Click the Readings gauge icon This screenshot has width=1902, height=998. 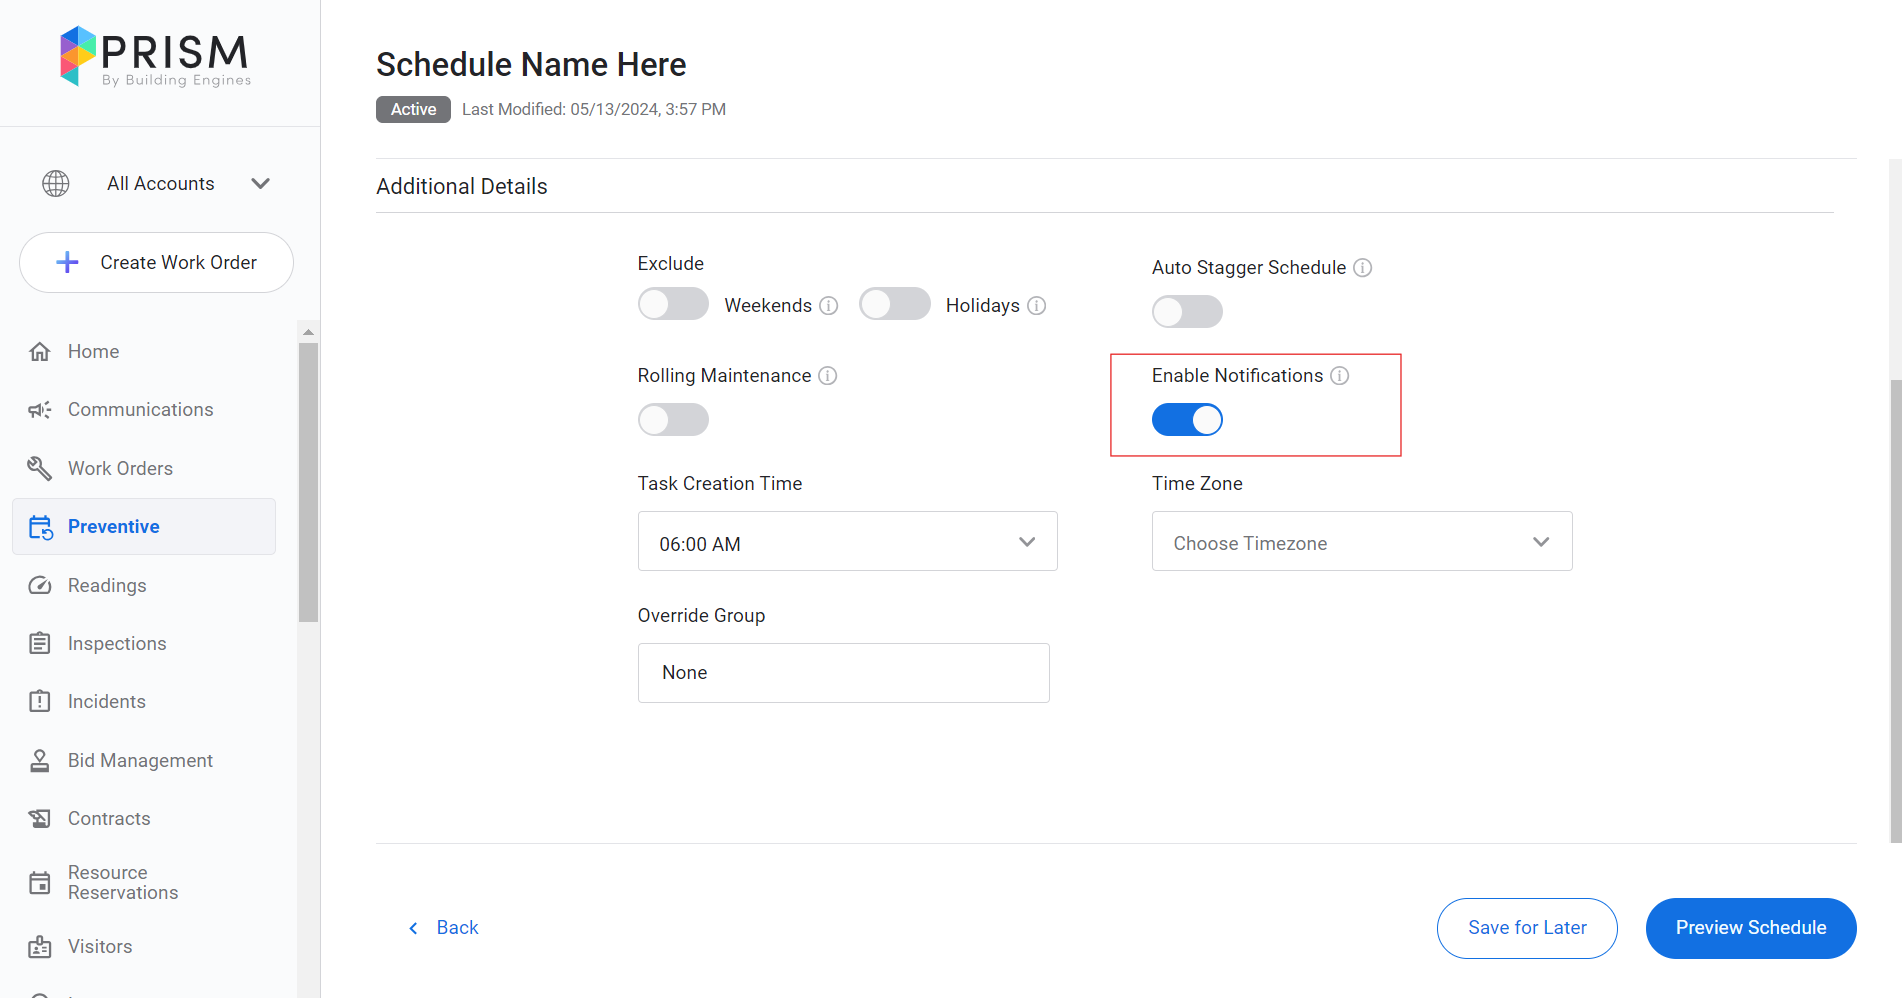40,585
